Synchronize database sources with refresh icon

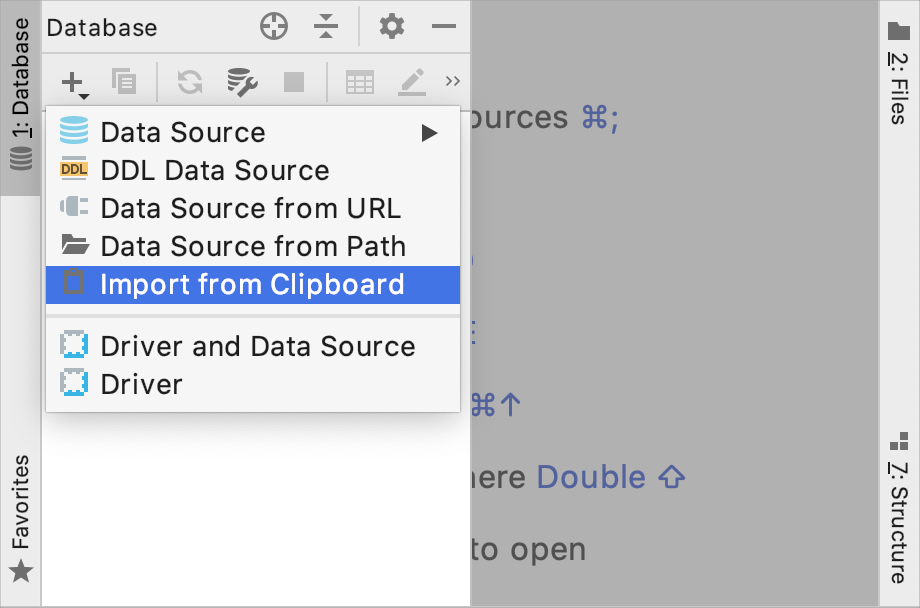tap(188, 82)
